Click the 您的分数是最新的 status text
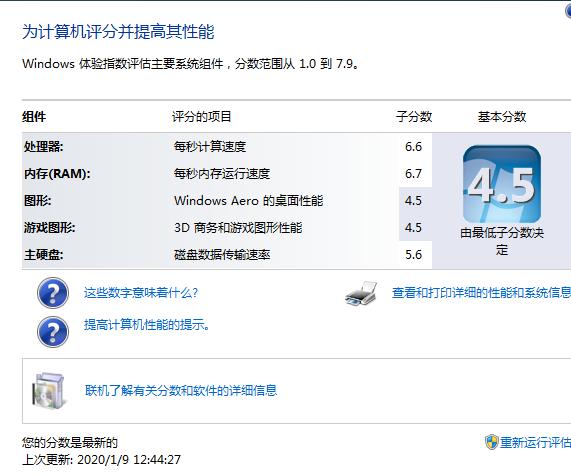The width and height of the screenshot is (571, 476). [x=70, y=443]
